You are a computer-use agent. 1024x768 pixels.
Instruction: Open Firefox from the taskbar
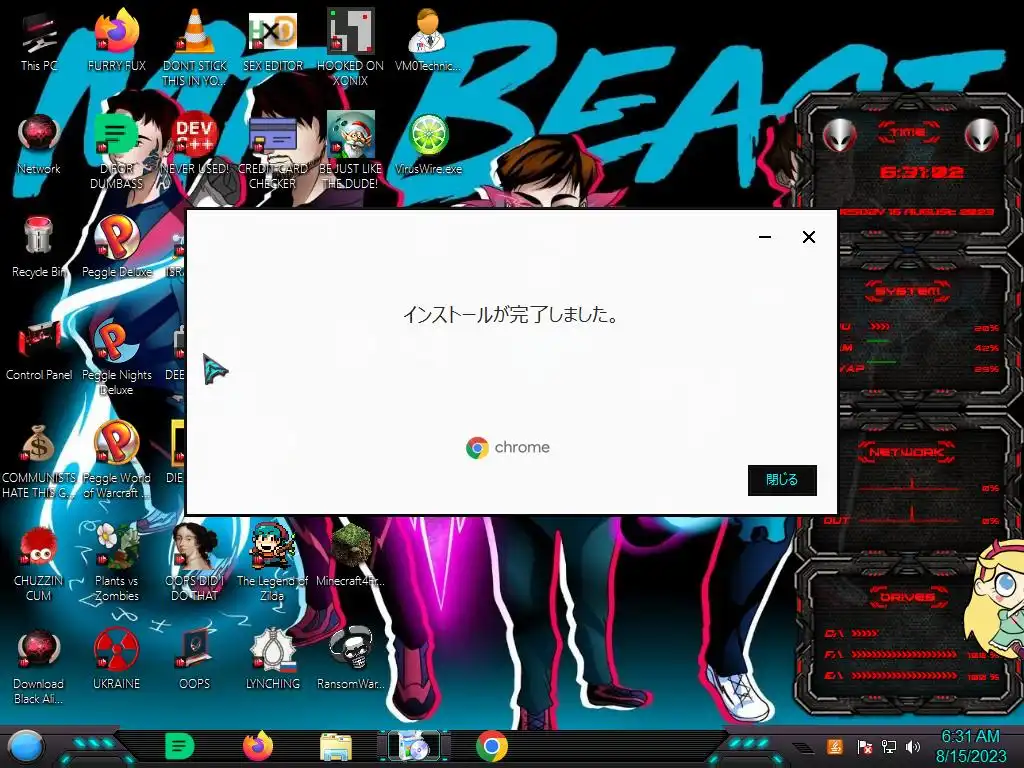pyautogui.click(x=258, y=746)
